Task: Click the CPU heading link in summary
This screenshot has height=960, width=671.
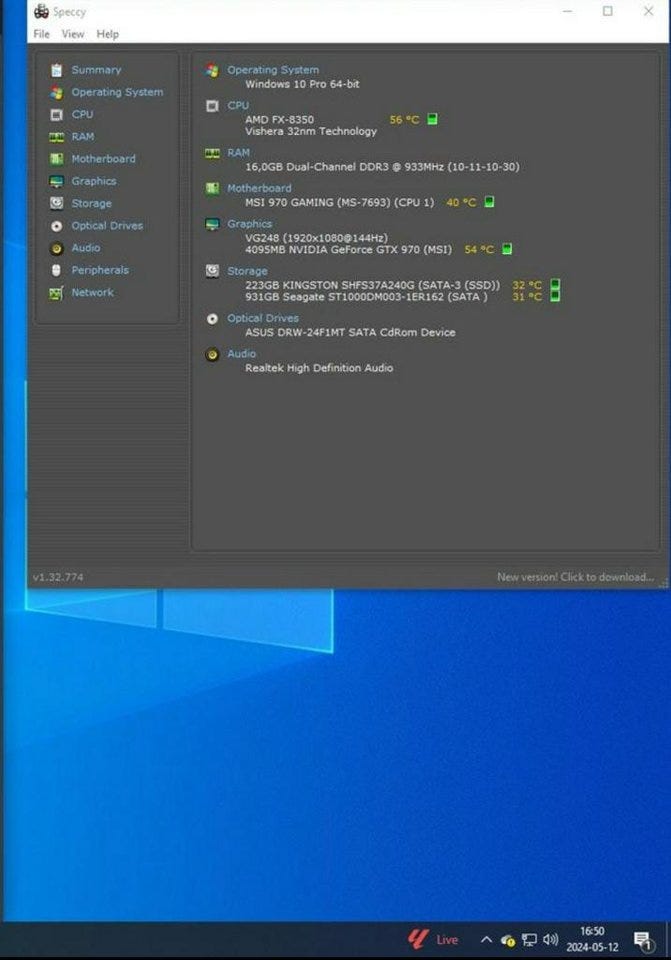Action: (x=238, y=105)
